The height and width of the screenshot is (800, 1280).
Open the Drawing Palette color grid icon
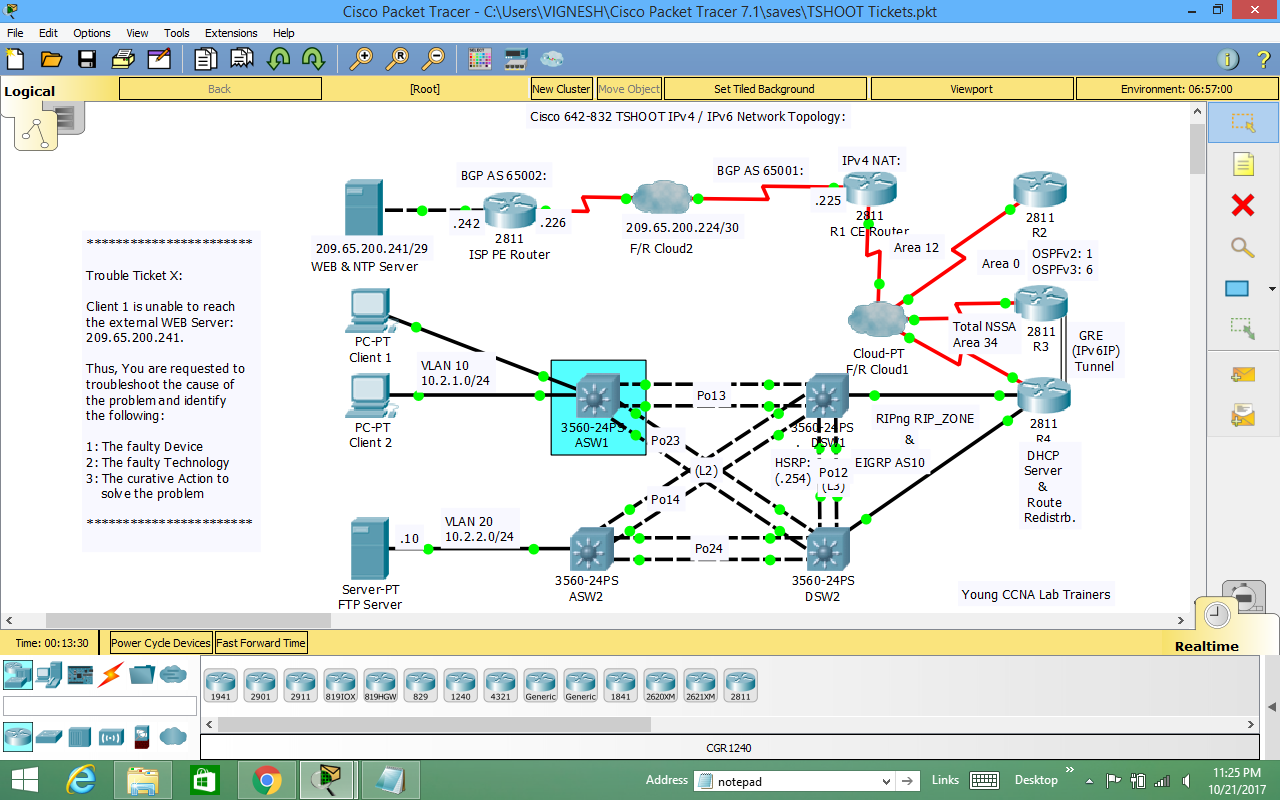(479, 59)
